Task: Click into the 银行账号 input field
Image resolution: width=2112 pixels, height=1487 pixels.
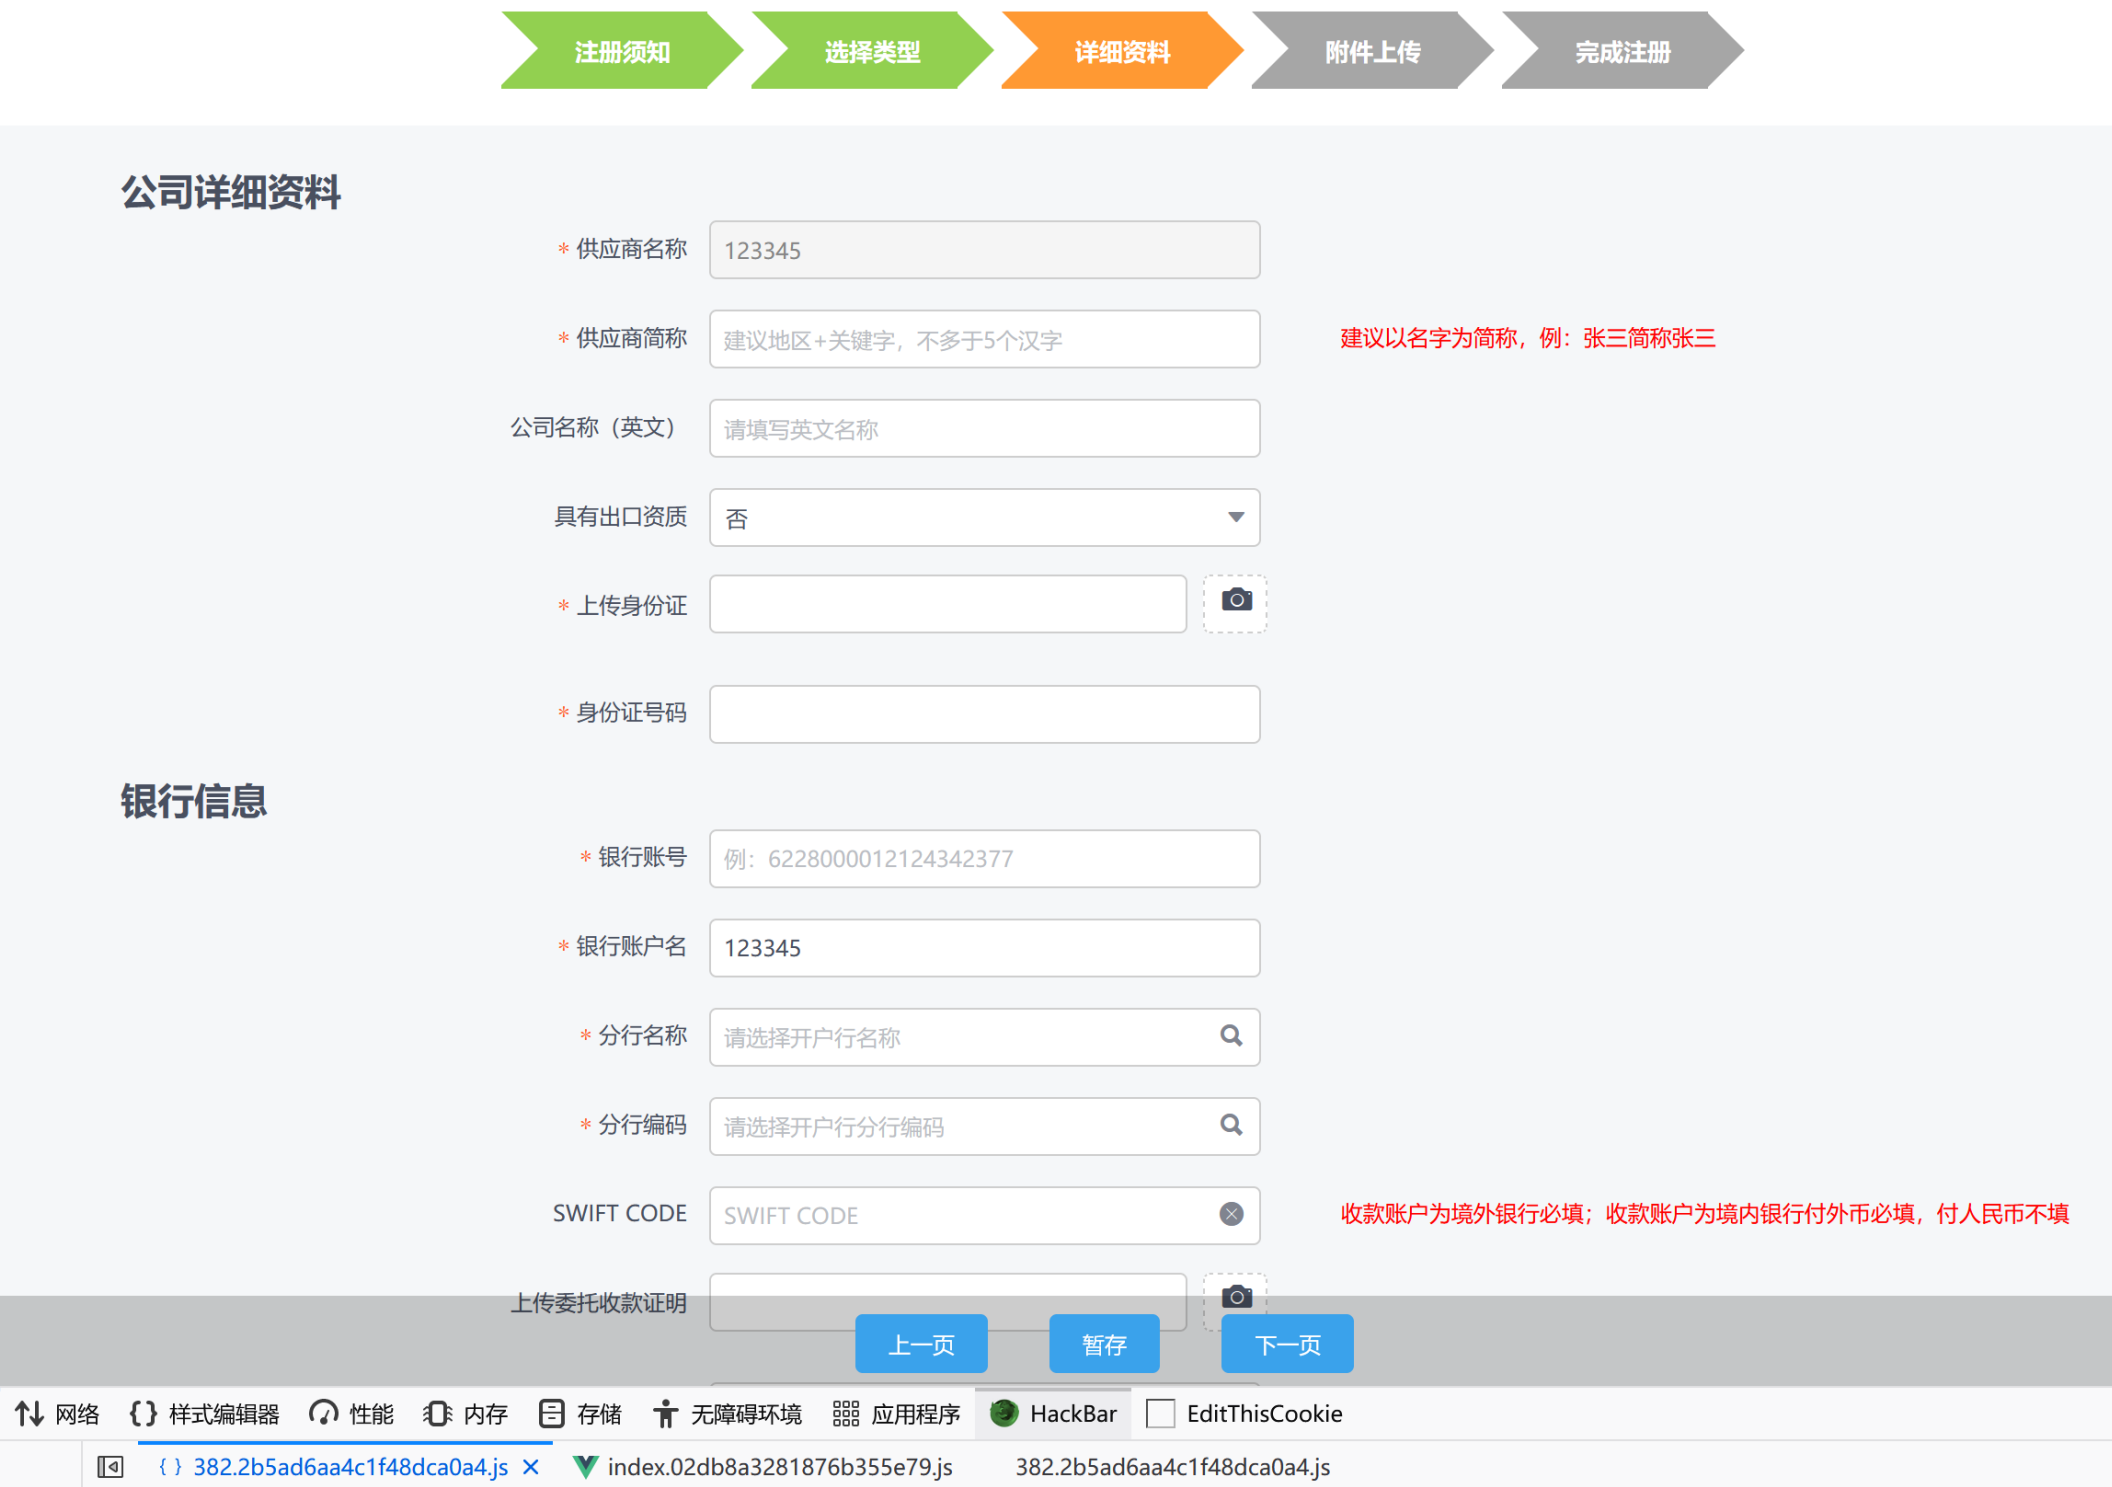Action: coord(983,858)
